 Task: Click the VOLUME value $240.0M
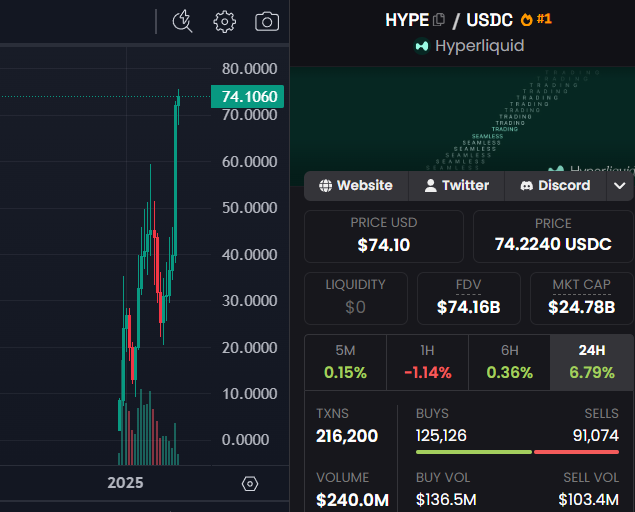click(352, 500)
